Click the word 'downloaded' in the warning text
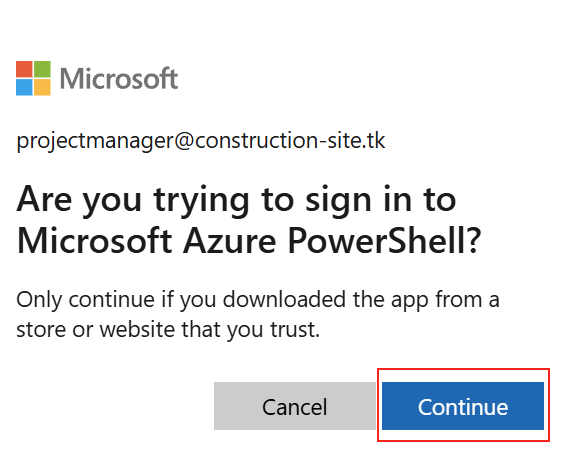 click(284, 299)
